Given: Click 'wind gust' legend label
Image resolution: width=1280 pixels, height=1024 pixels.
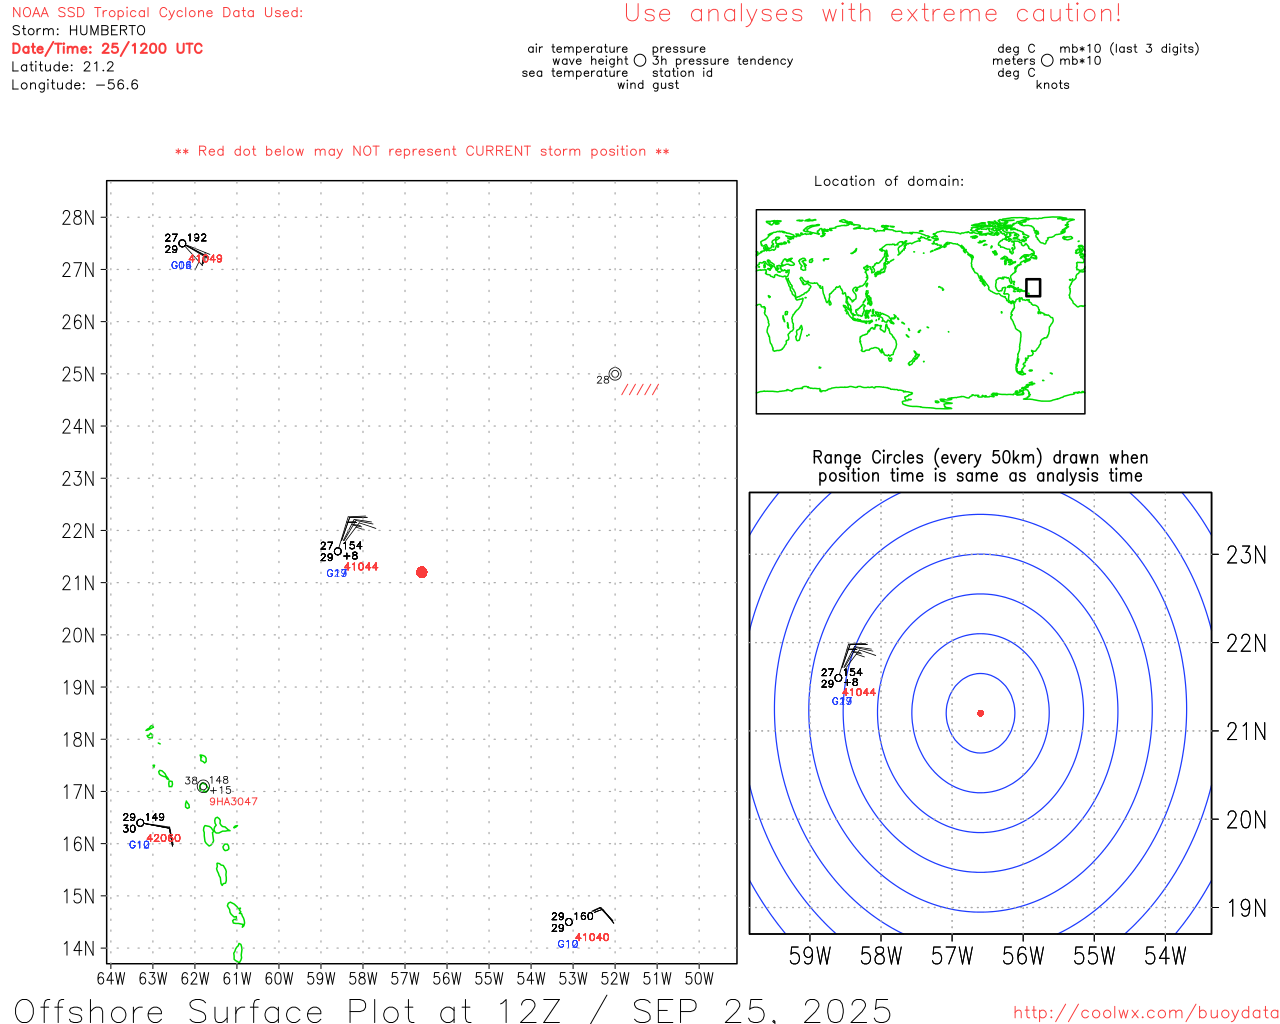Looking at the screenshot, I should point(648,85).
